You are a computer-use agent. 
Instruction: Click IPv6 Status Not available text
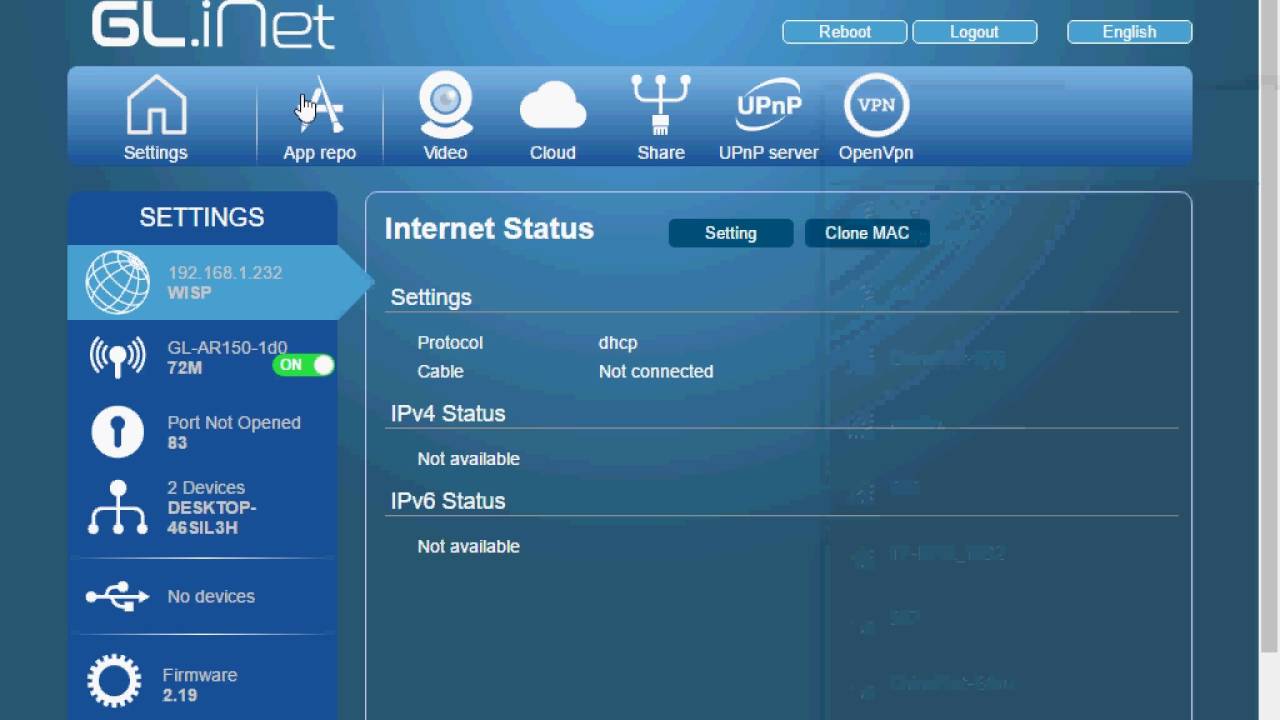pyautogui.click(x=468, y=546)
